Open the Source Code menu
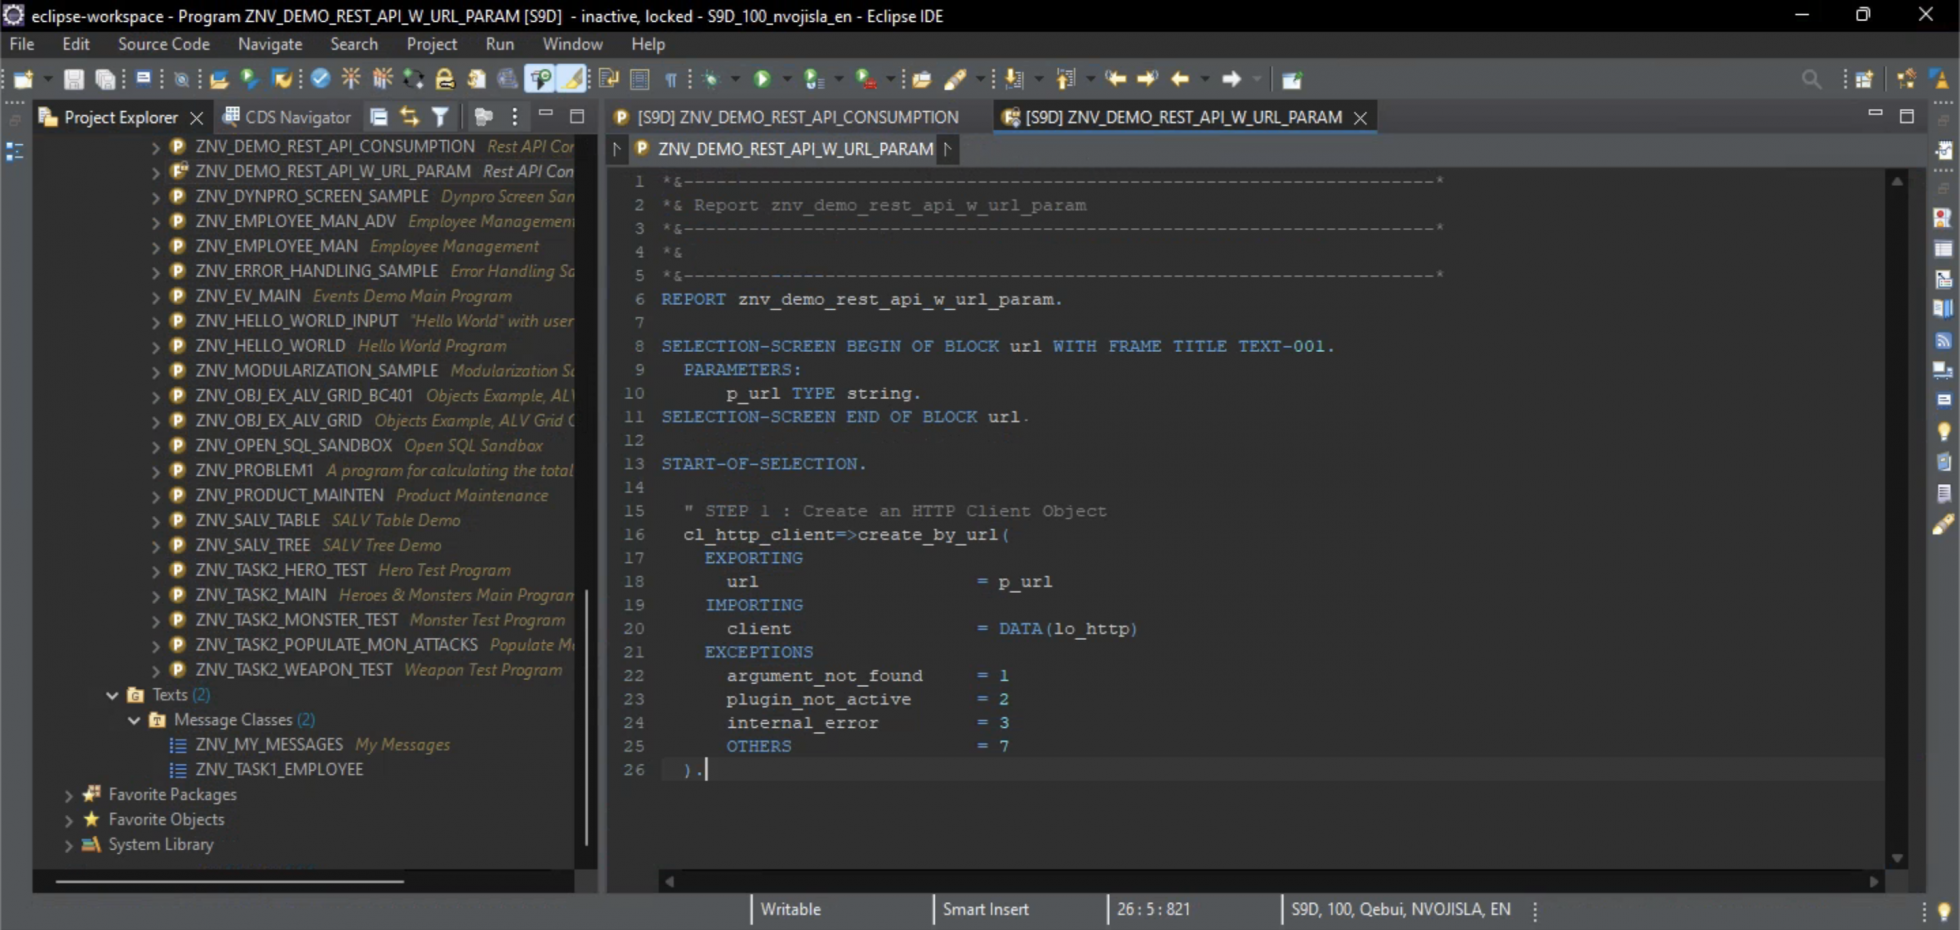This screenshot has width=1960, height=930. pos(163,44)
